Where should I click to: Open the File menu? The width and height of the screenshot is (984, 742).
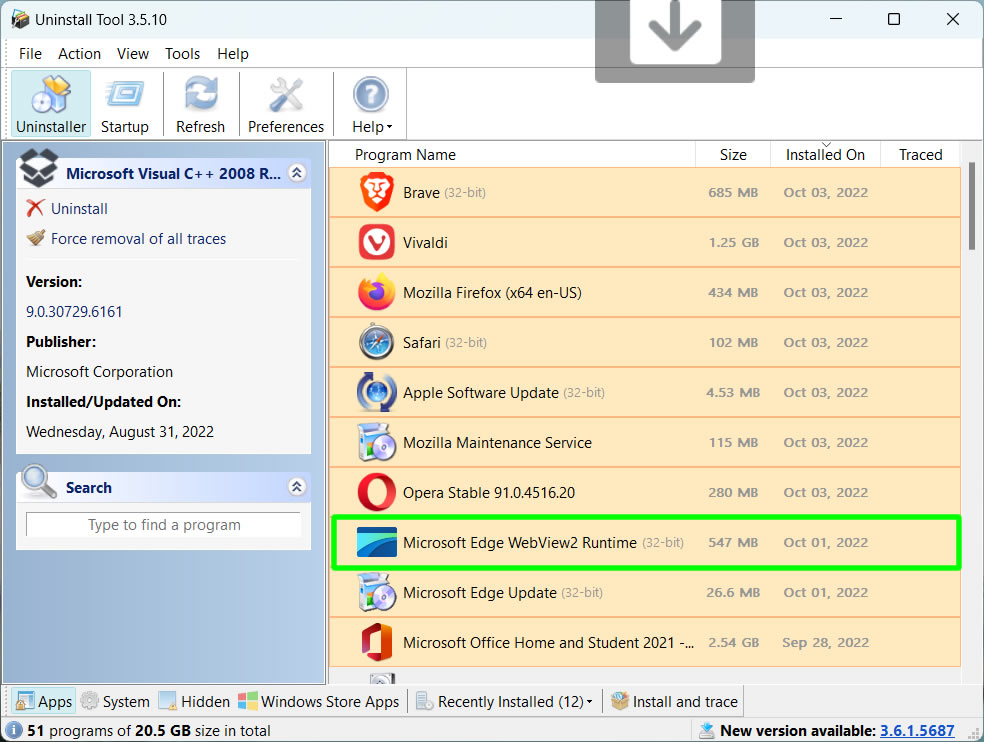click(x=30, y=54)
